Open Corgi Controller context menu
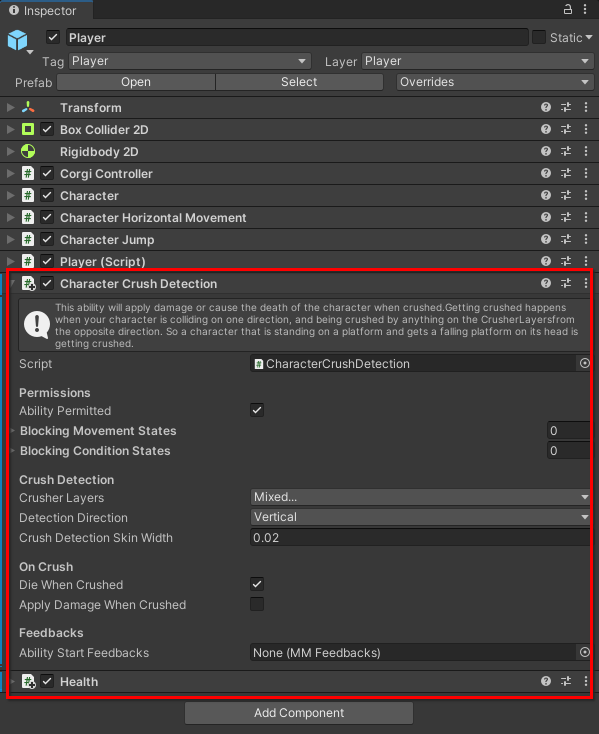599x734 pixels. [x=586, y=173]
